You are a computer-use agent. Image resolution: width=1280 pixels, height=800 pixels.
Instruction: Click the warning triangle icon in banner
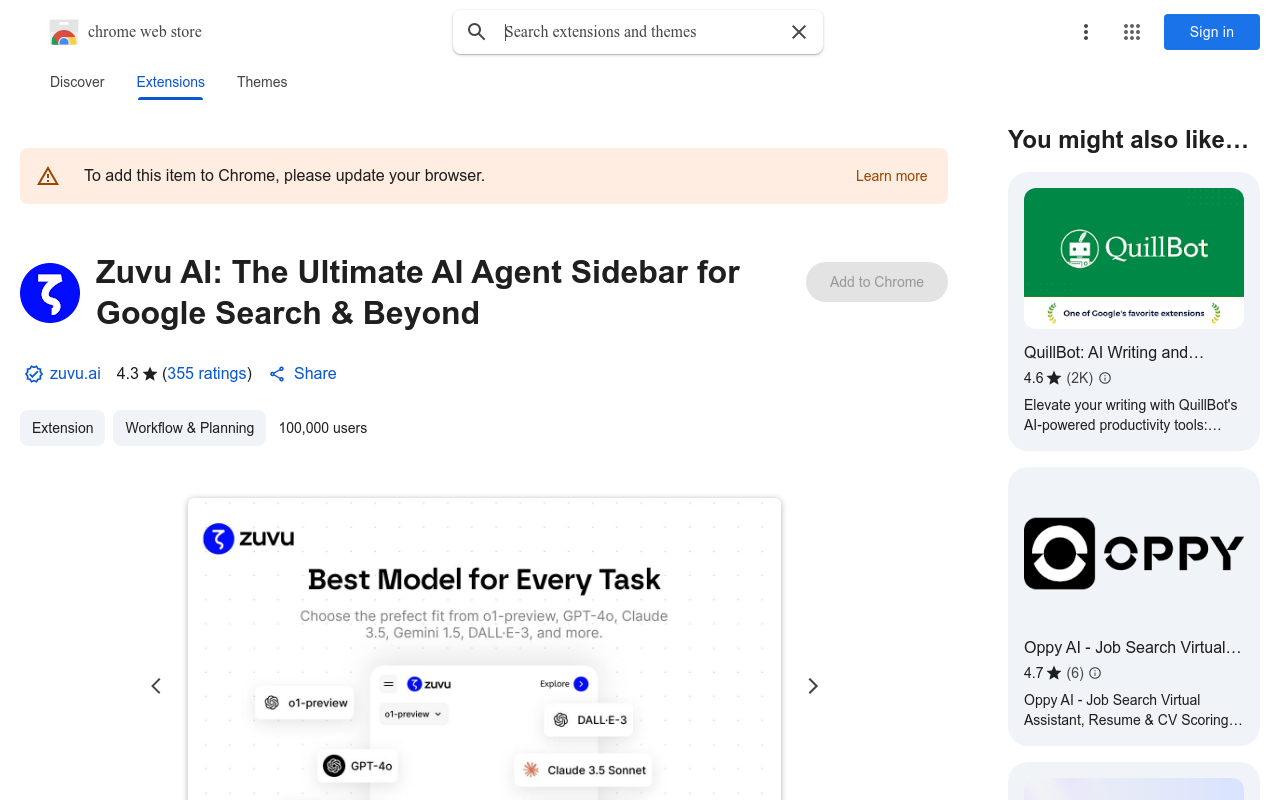[x=48, y=176]
